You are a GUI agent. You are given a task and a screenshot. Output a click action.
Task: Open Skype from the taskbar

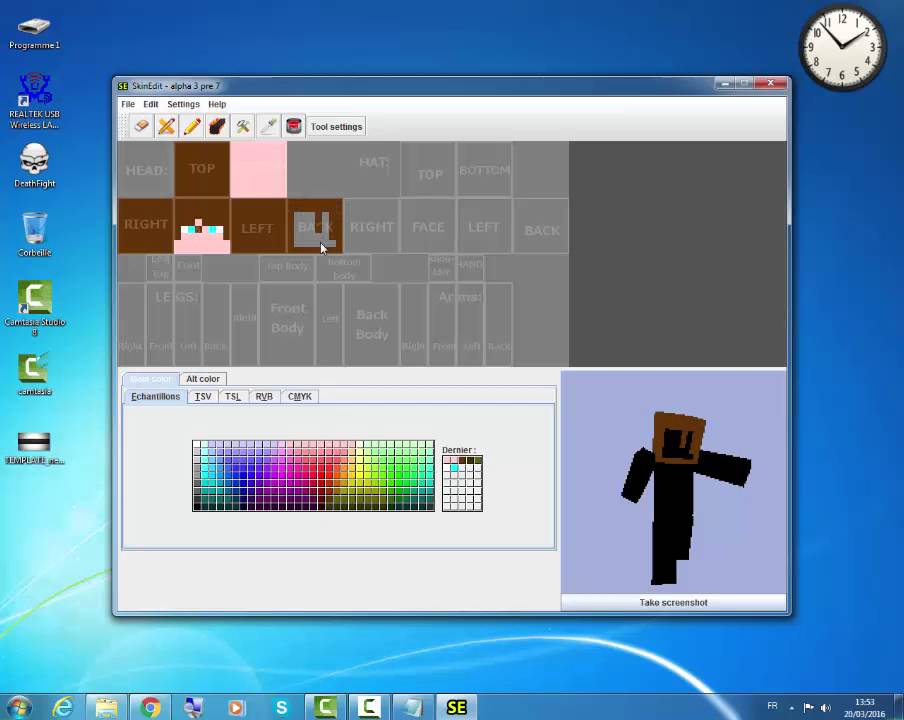click(281, 707)
